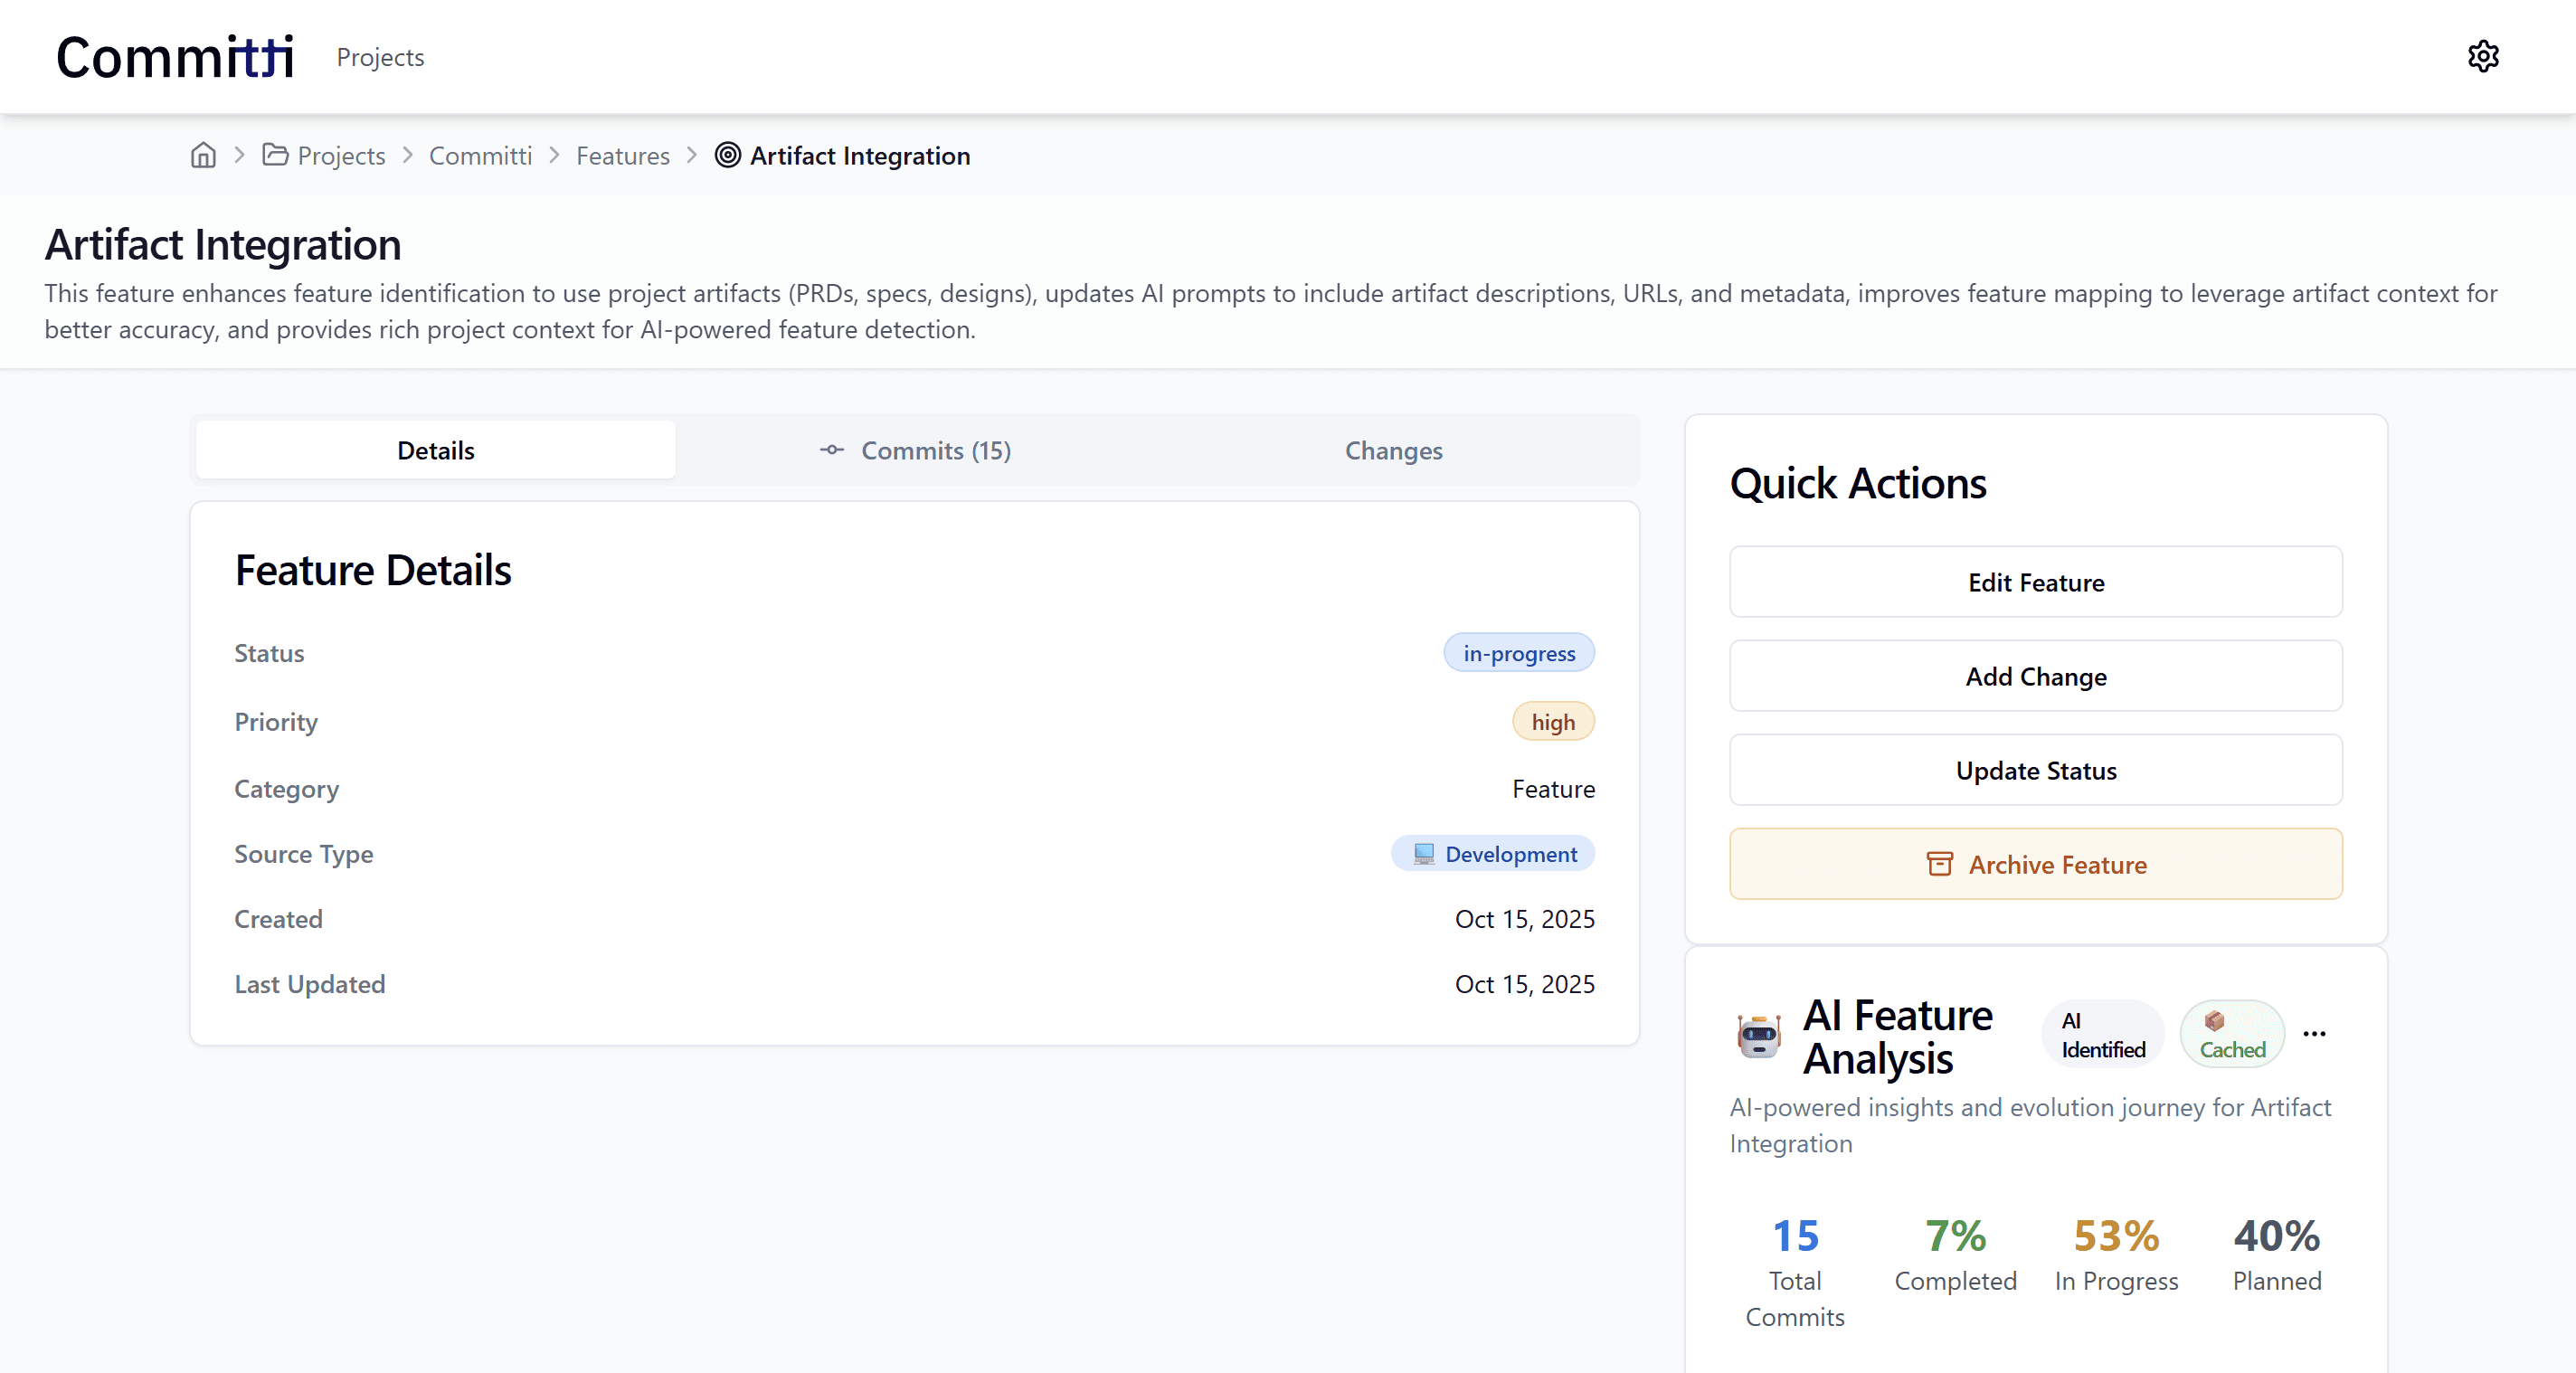Go to Features in the breadcrumb

[x=622, y=155]
